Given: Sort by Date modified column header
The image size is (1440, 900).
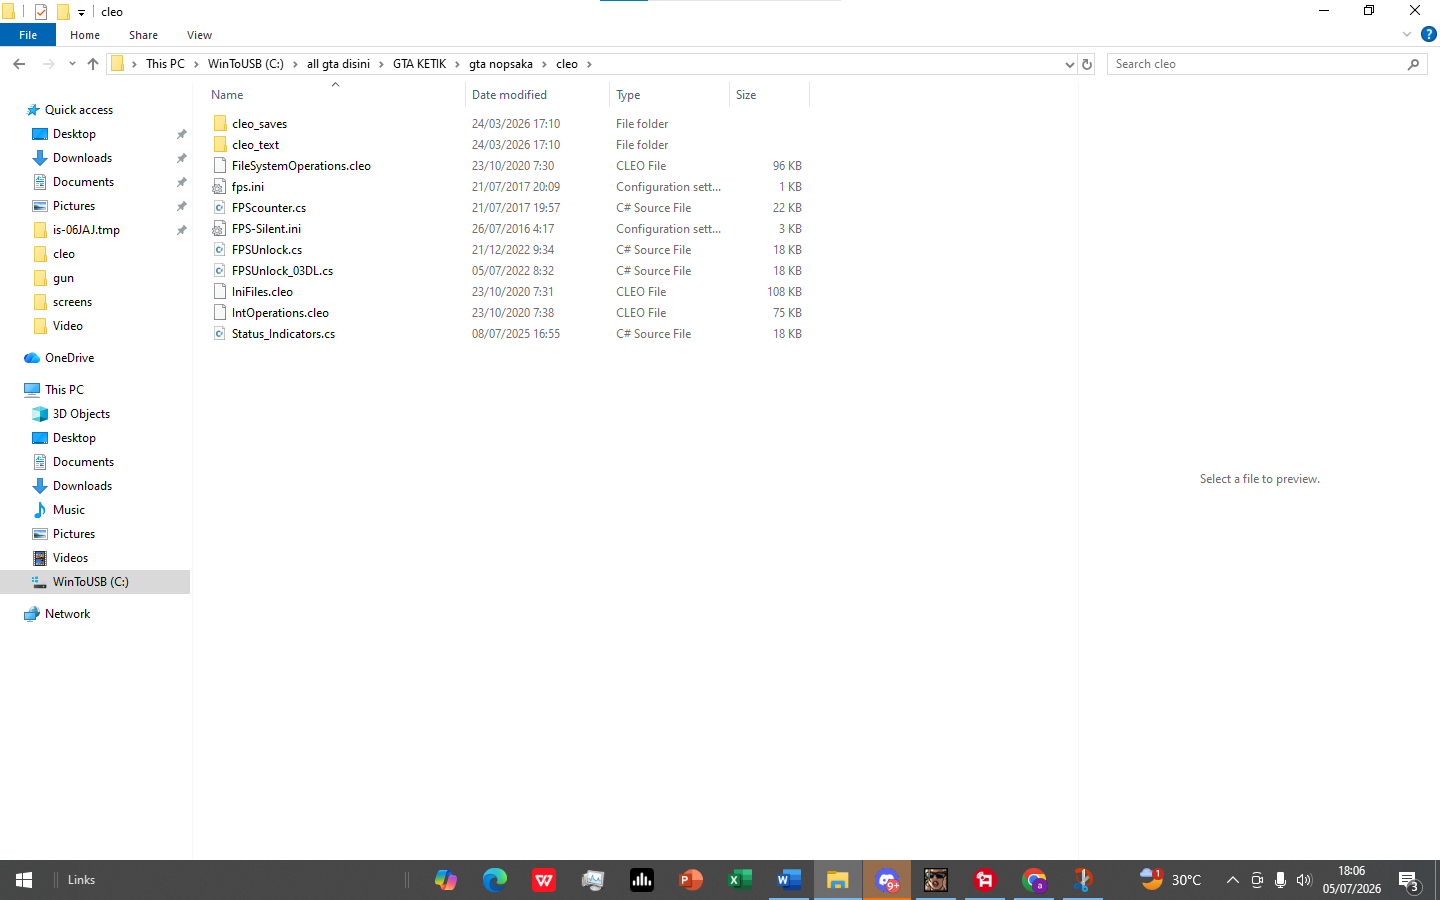Looking at the screenshot, I should click(537, 95).
